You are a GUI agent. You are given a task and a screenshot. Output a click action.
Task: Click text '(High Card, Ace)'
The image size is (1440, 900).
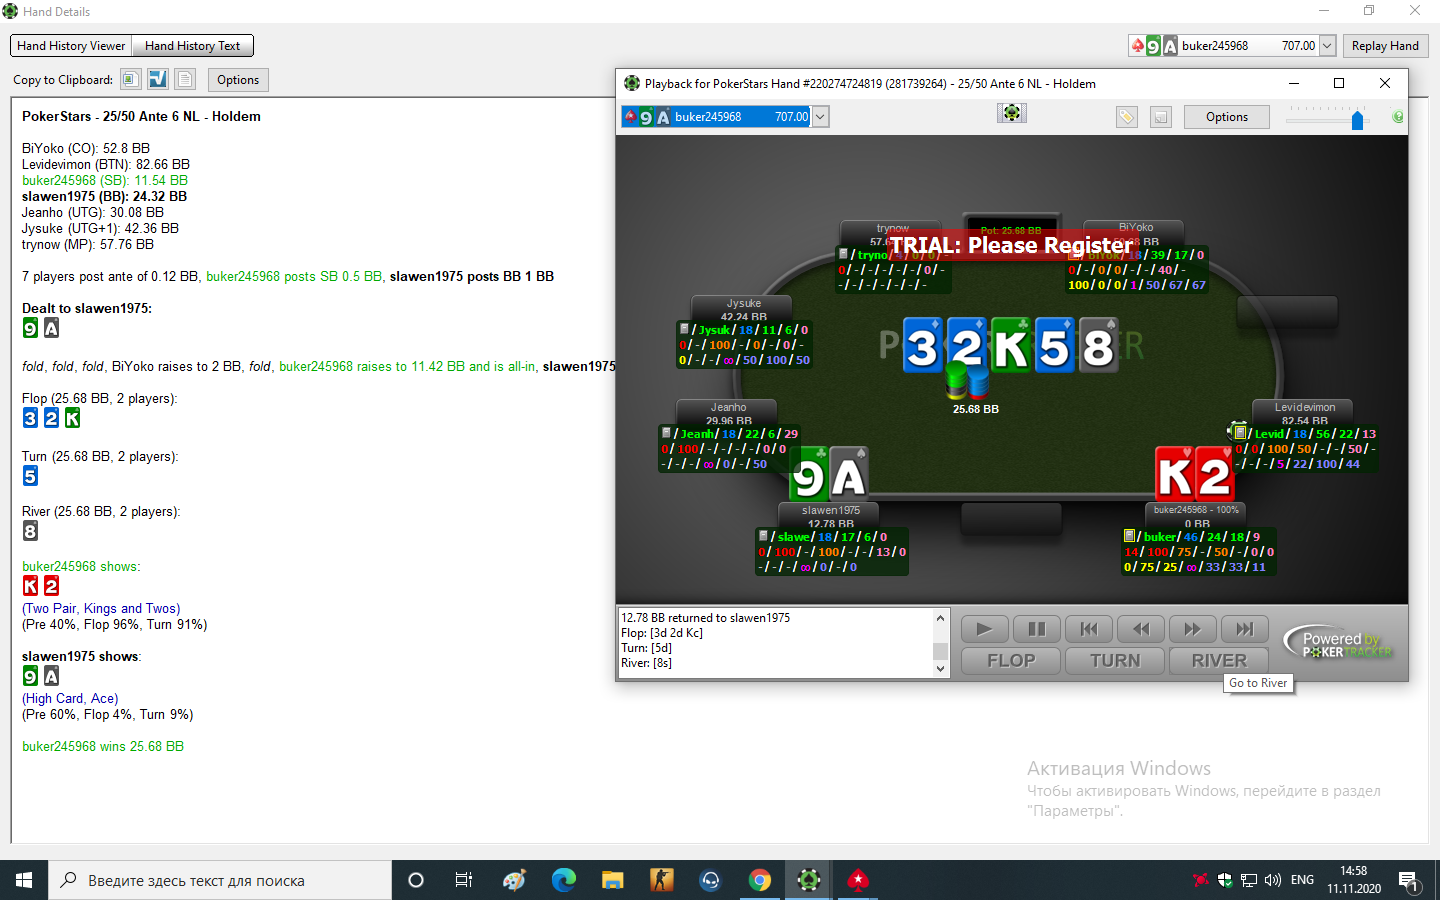click(x=70, y=698)
